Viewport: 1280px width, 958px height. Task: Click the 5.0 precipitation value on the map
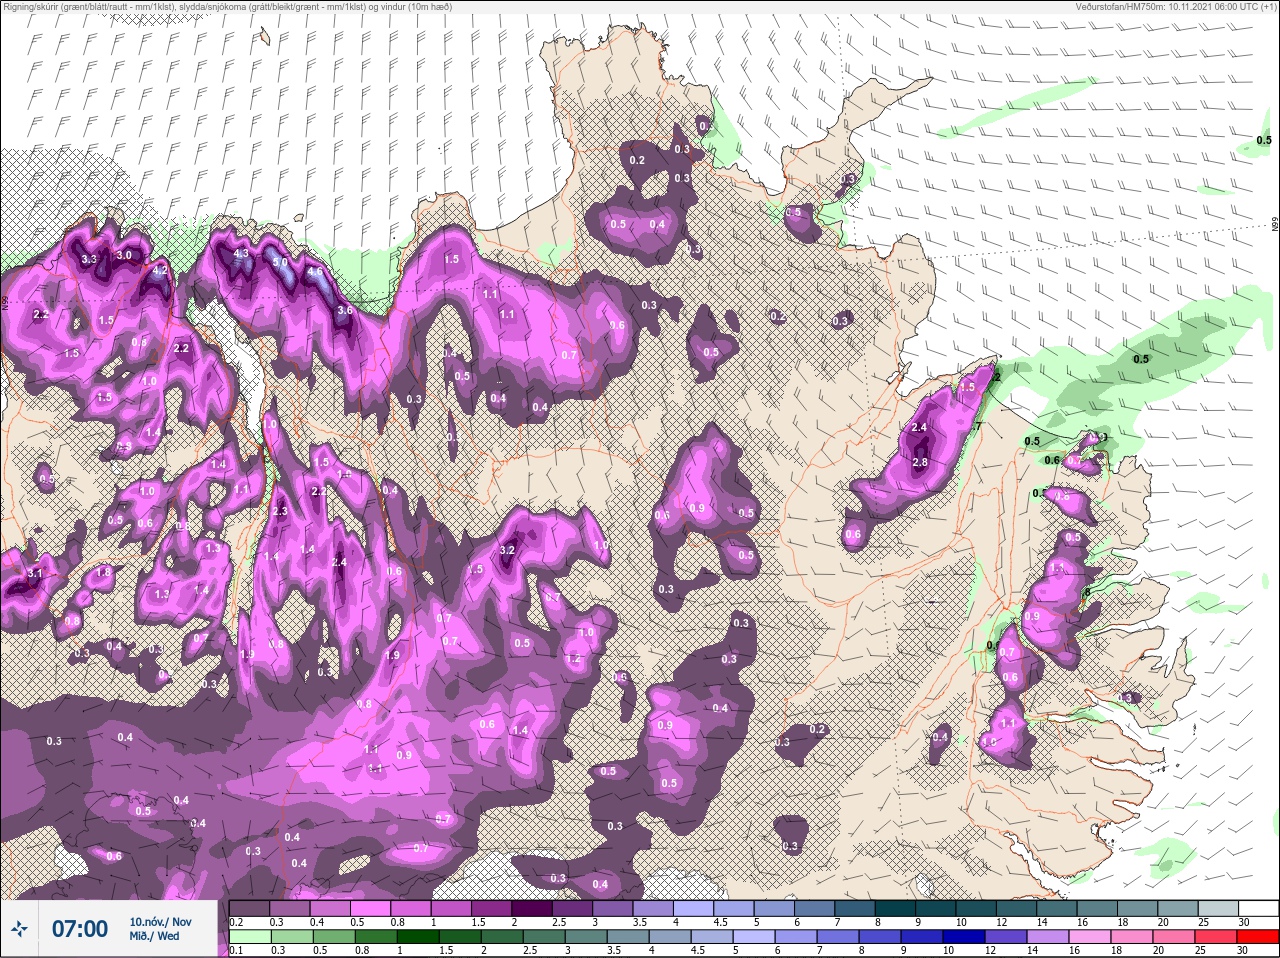pos(280,262)
